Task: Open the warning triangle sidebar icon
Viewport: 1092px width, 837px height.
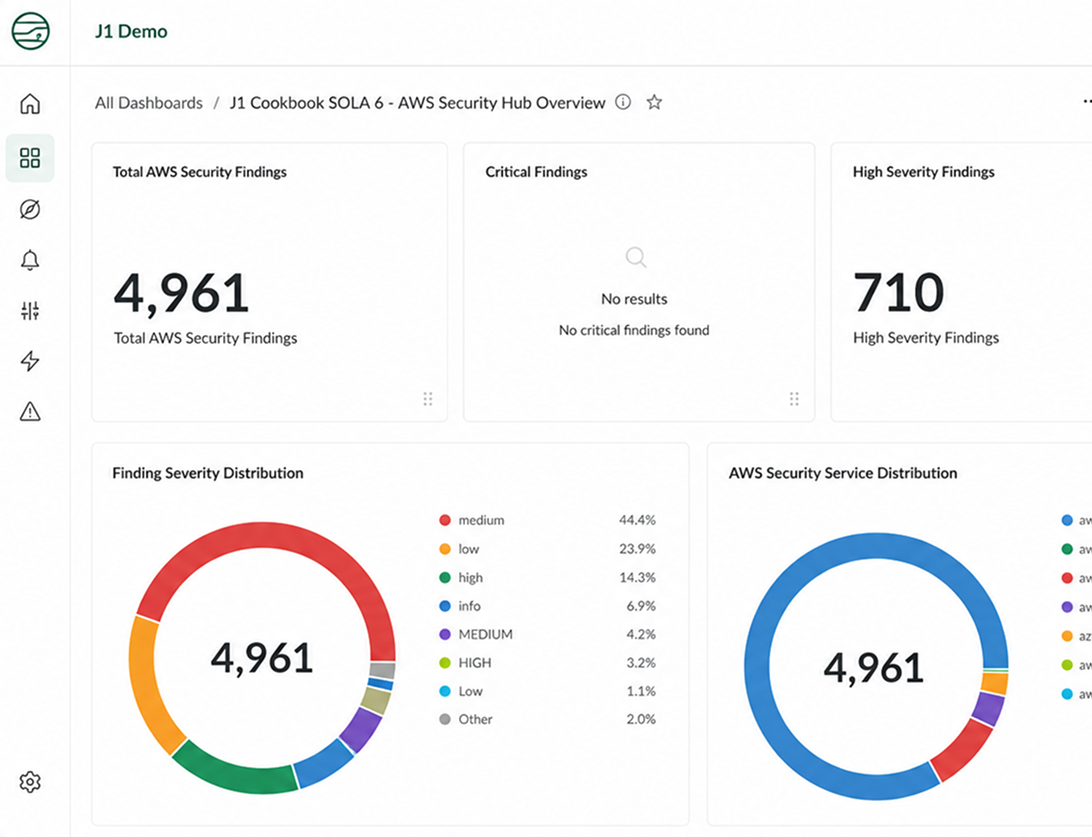Action: [30, 412]
